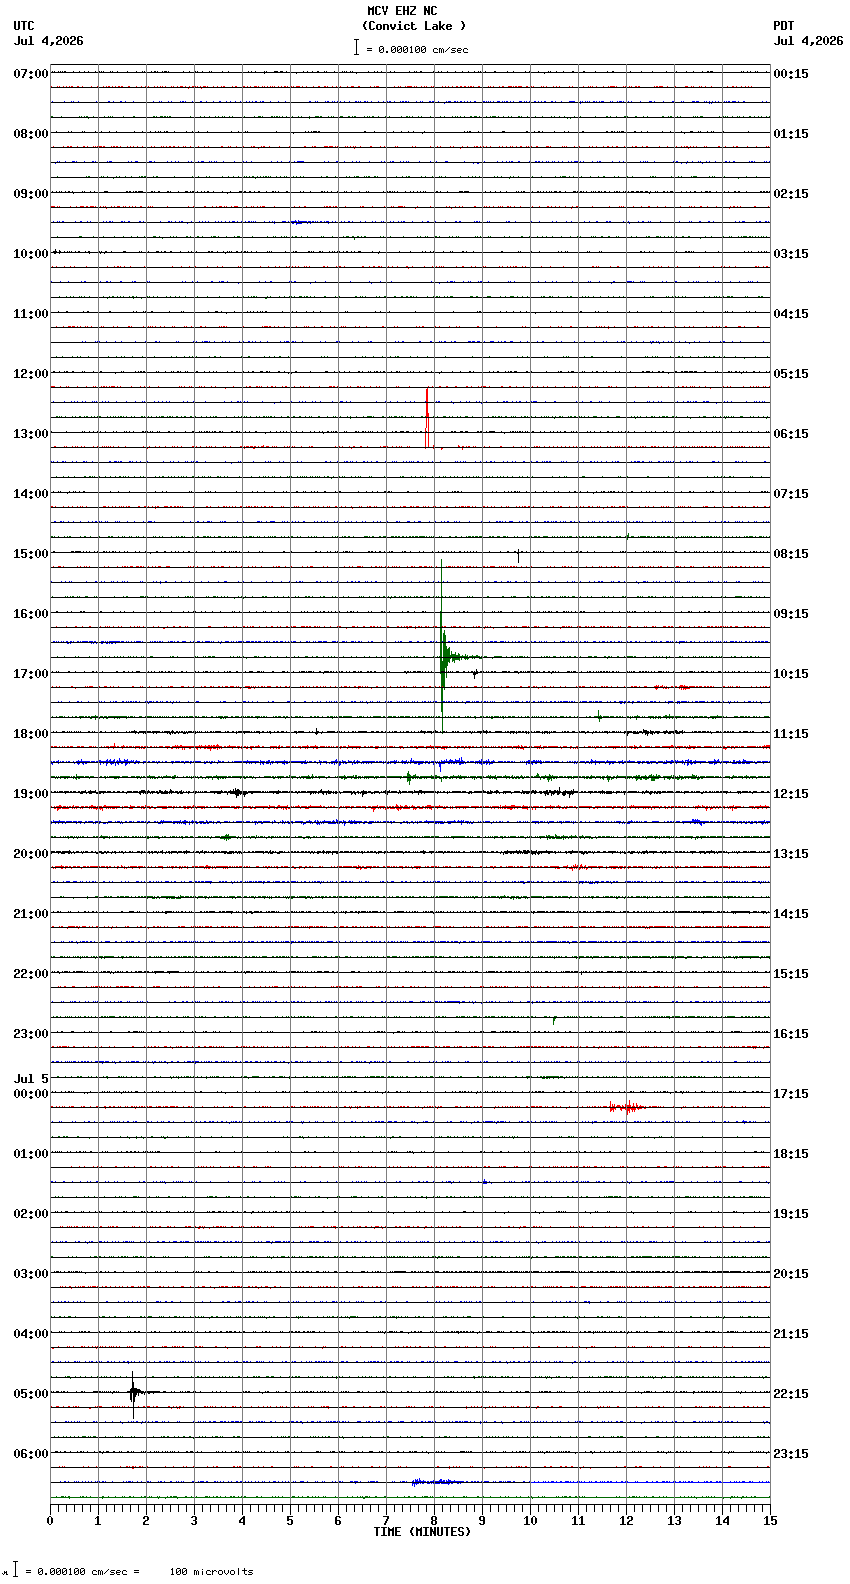Select the 22:15 PDT row label
Screen dimensions: 850x1584
click(x=791, y=1394)
